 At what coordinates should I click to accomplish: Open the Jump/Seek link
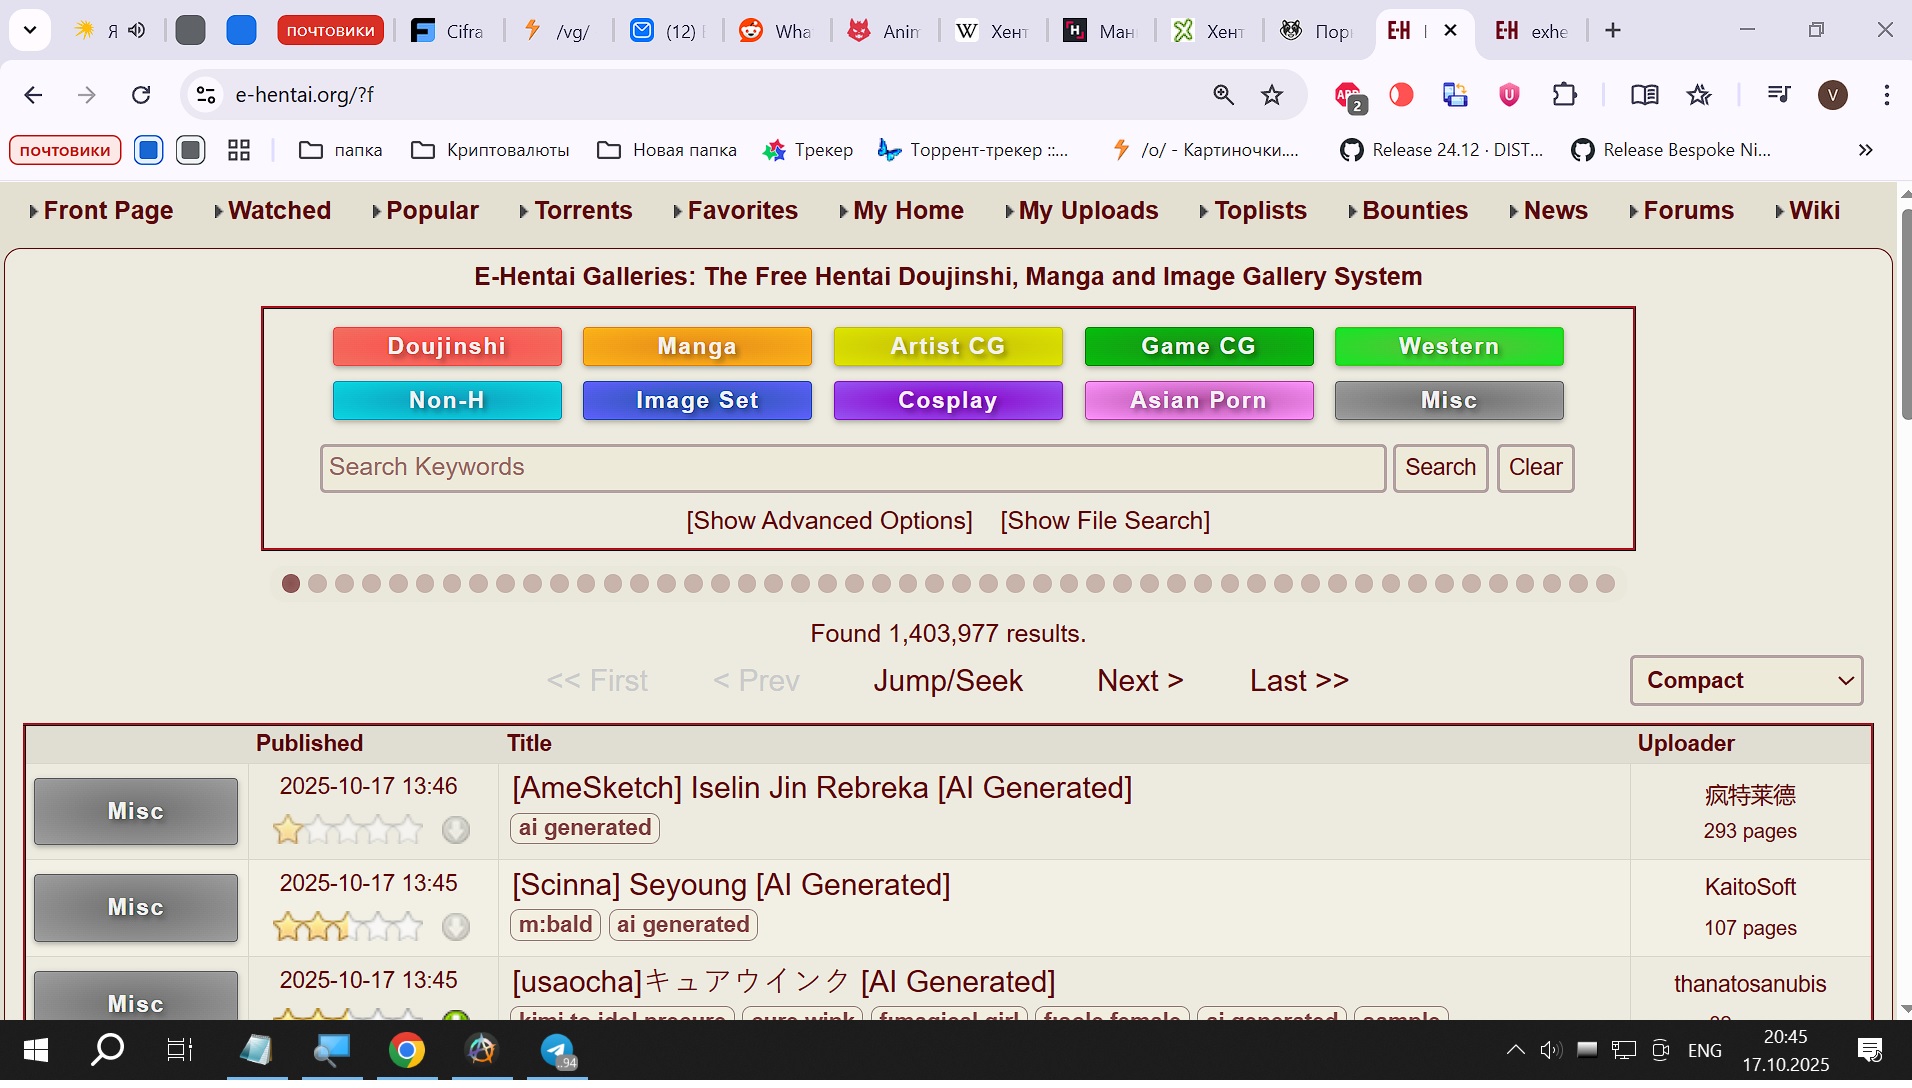coord(948,681)
